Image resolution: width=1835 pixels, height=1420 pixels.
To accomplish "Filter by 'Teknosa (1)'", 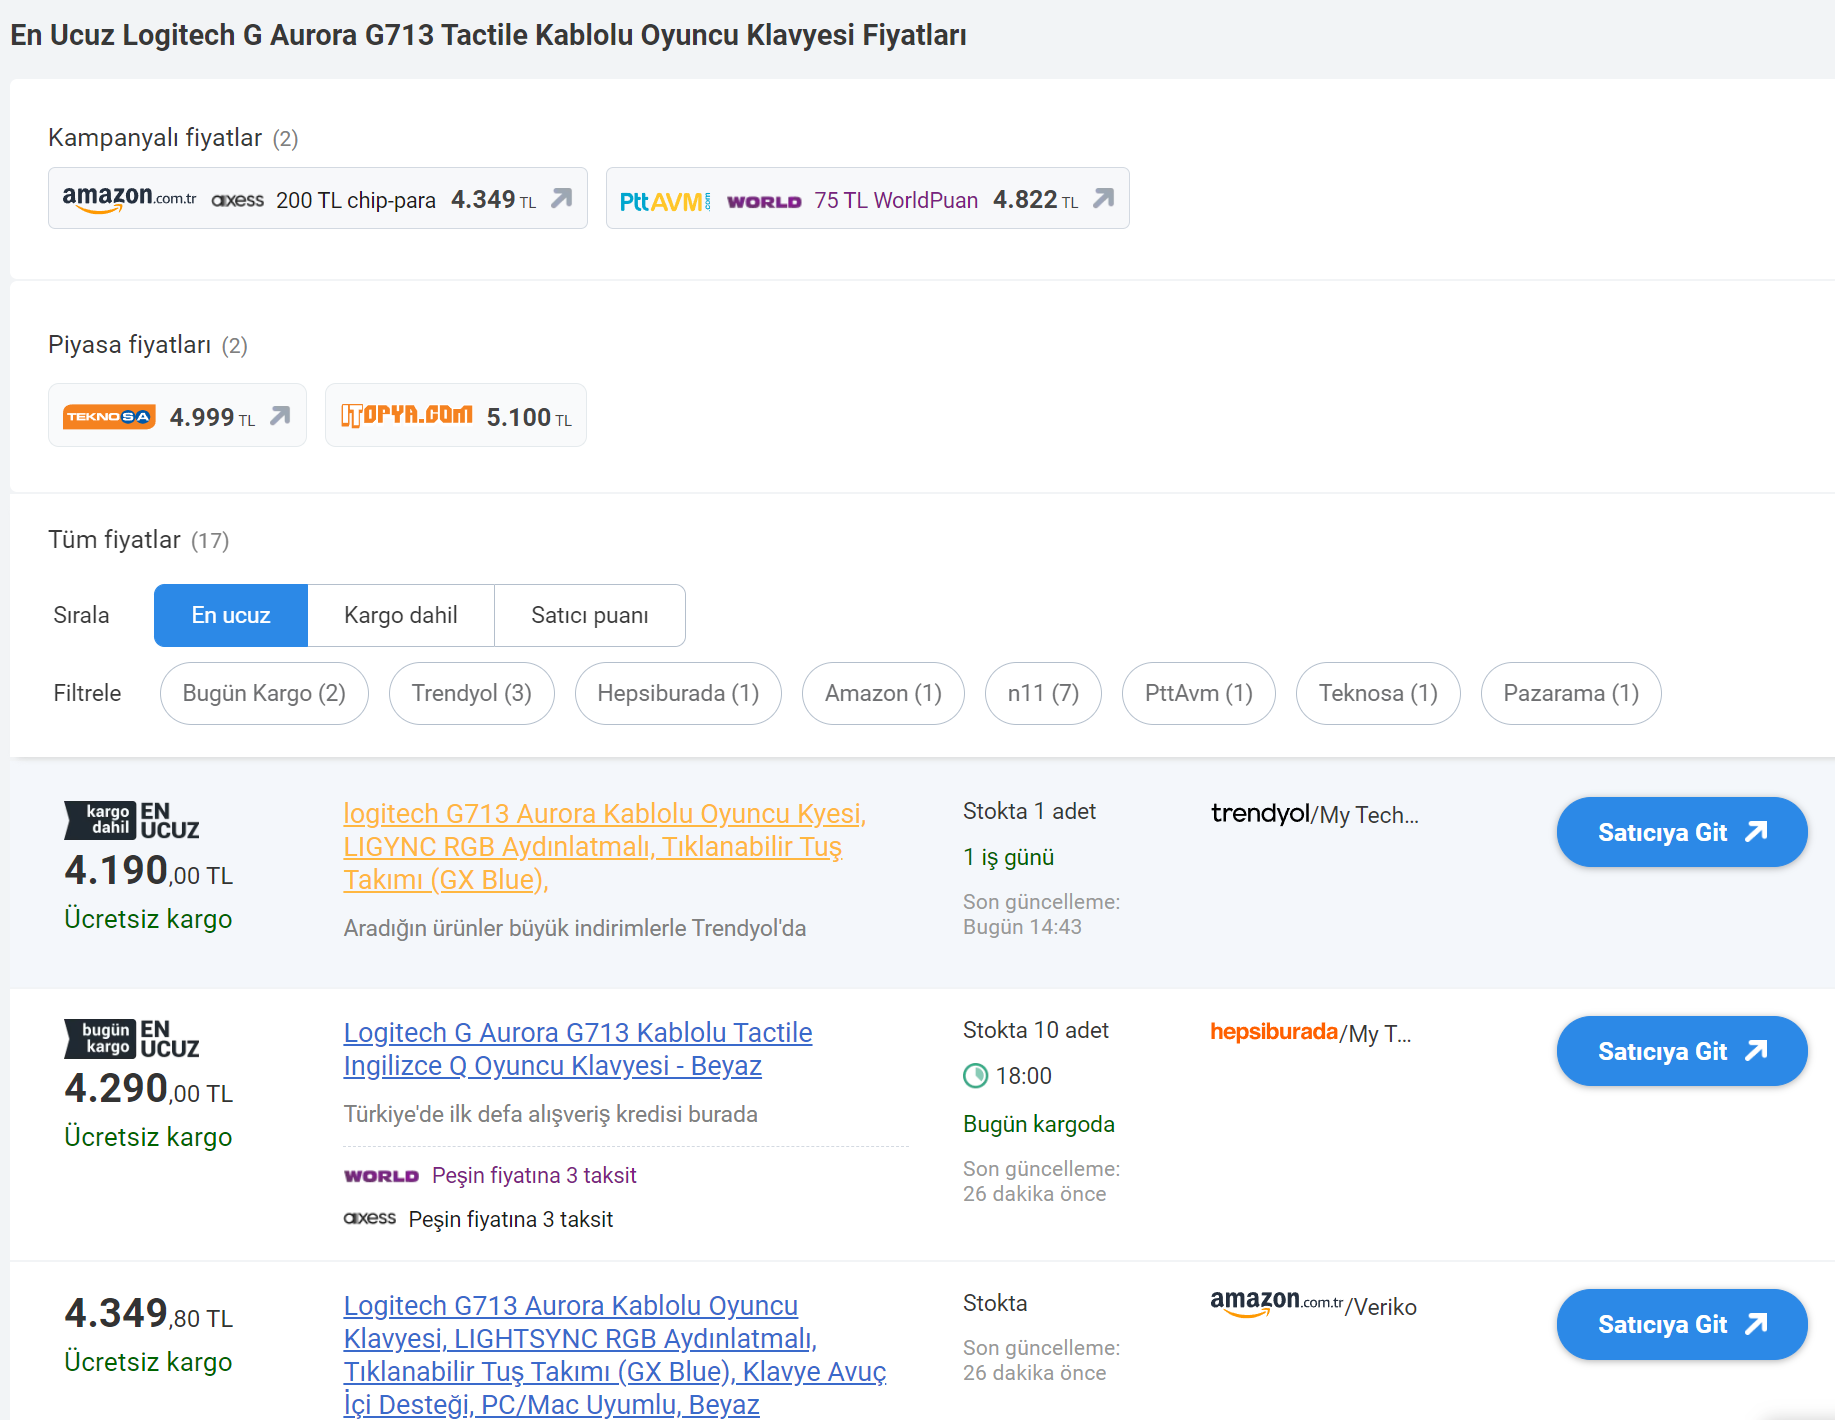I will click(1378, 693).
